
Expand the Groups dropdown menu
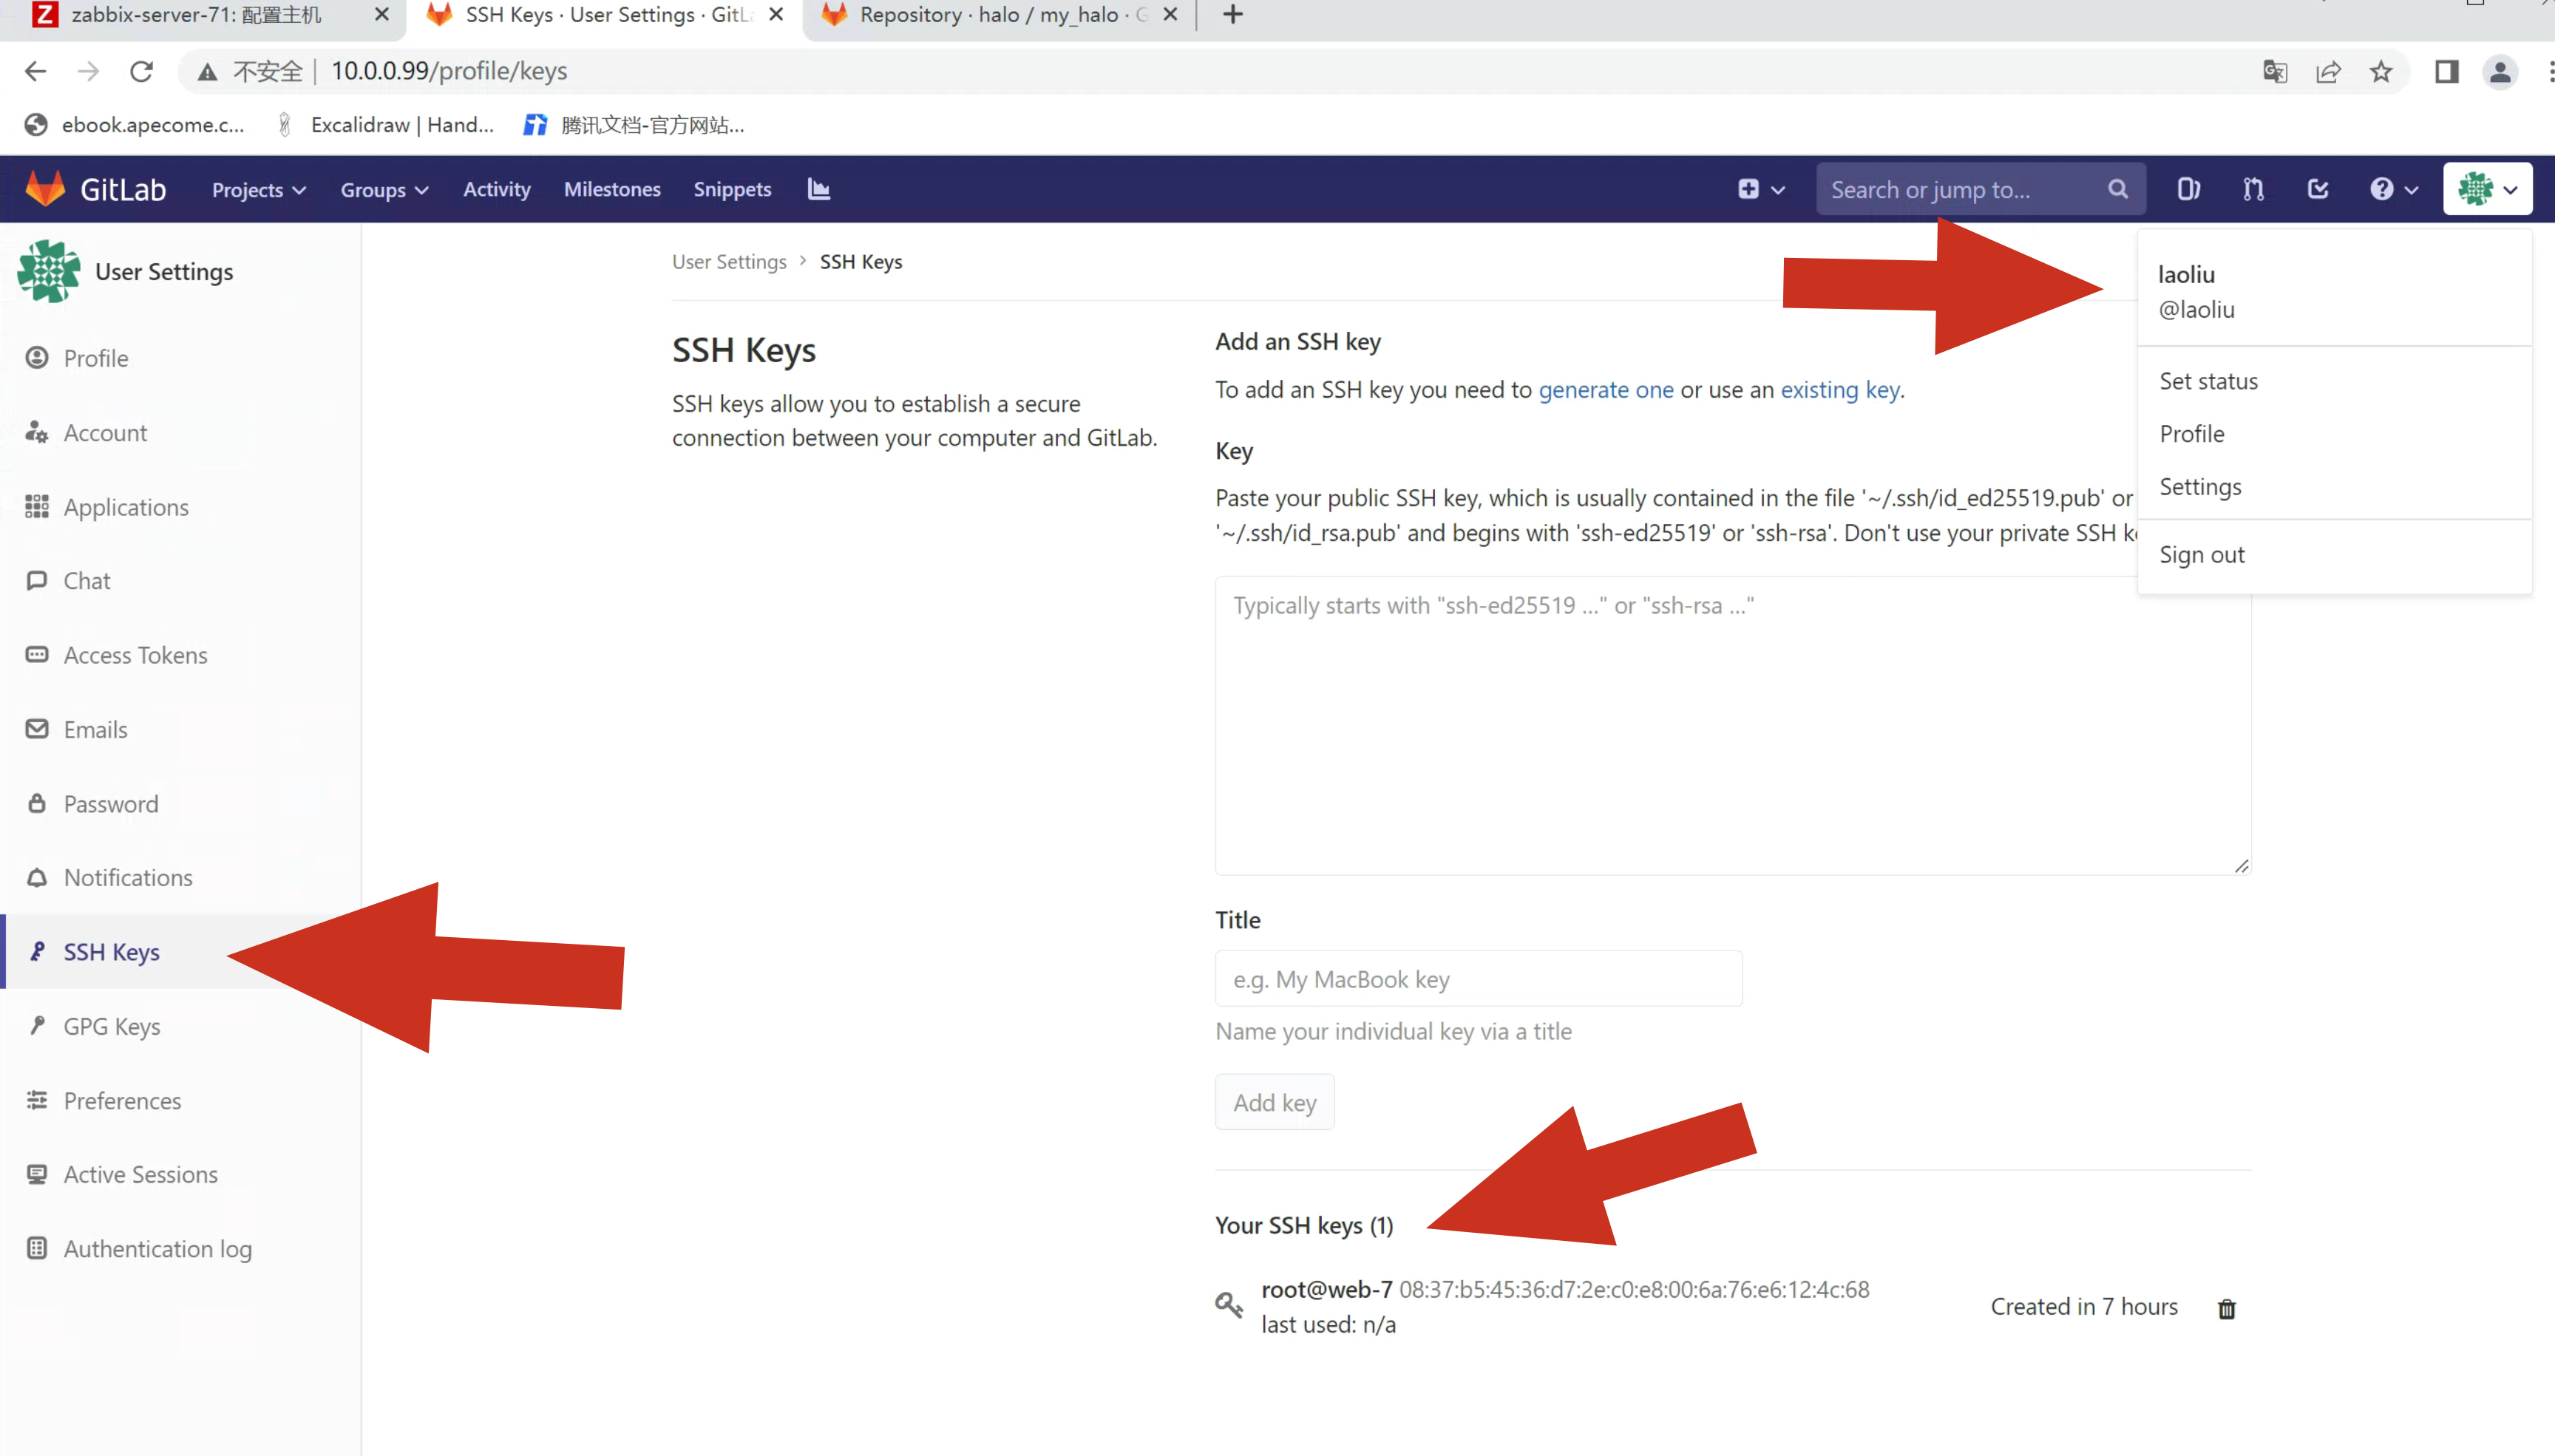pyautogui.click(x=384, y=190)
